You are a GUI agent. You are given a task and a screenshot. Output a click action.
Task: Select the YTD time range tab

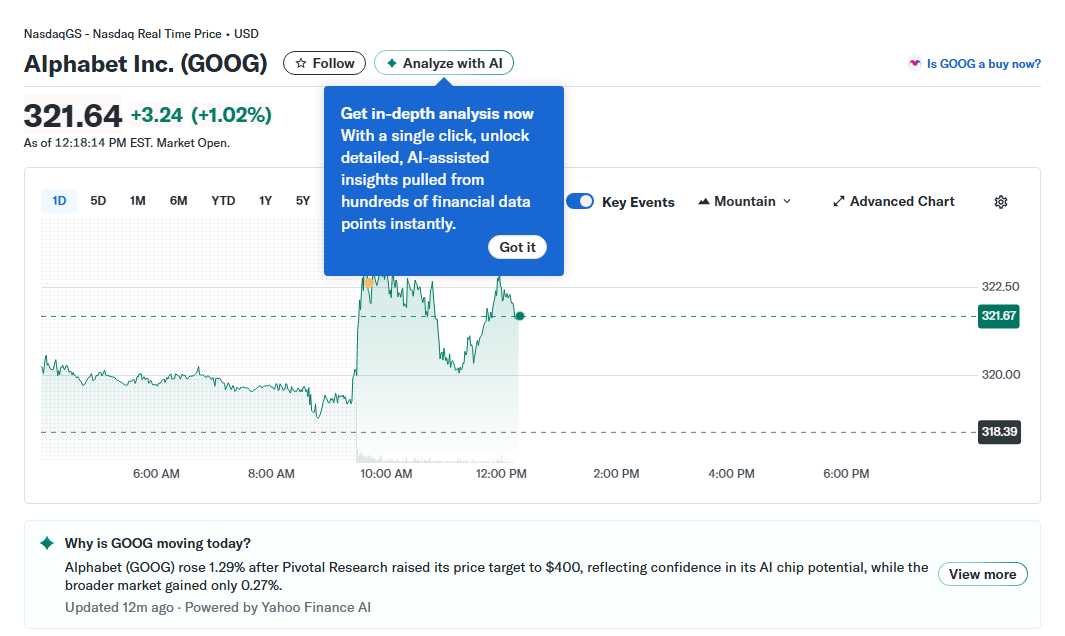[223, 200]
